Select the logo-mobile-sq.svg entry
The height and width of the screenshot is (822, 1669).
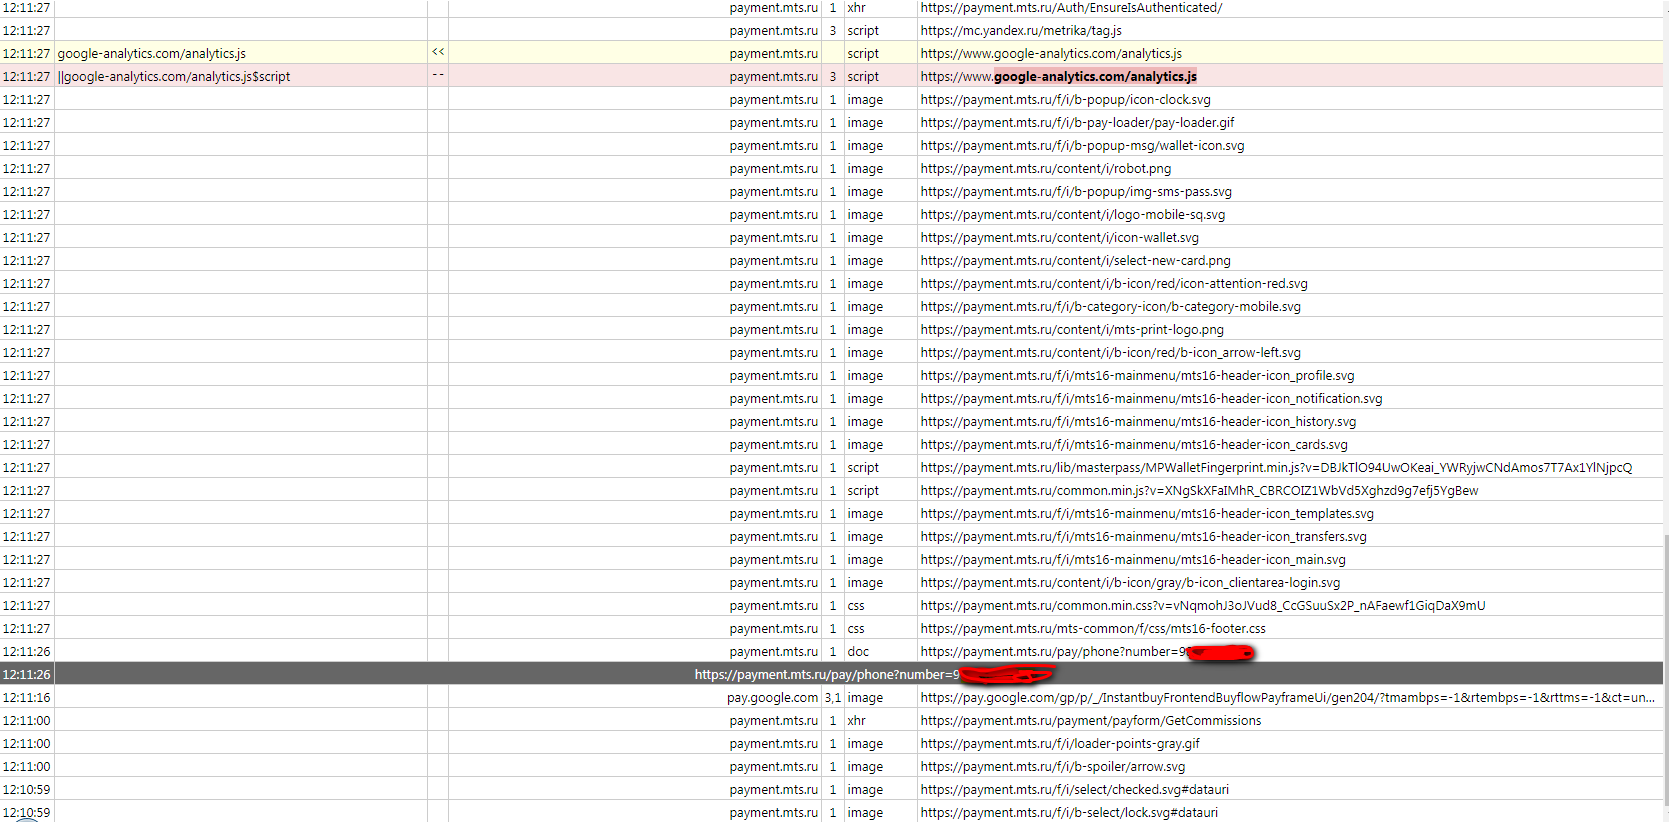1072,215
